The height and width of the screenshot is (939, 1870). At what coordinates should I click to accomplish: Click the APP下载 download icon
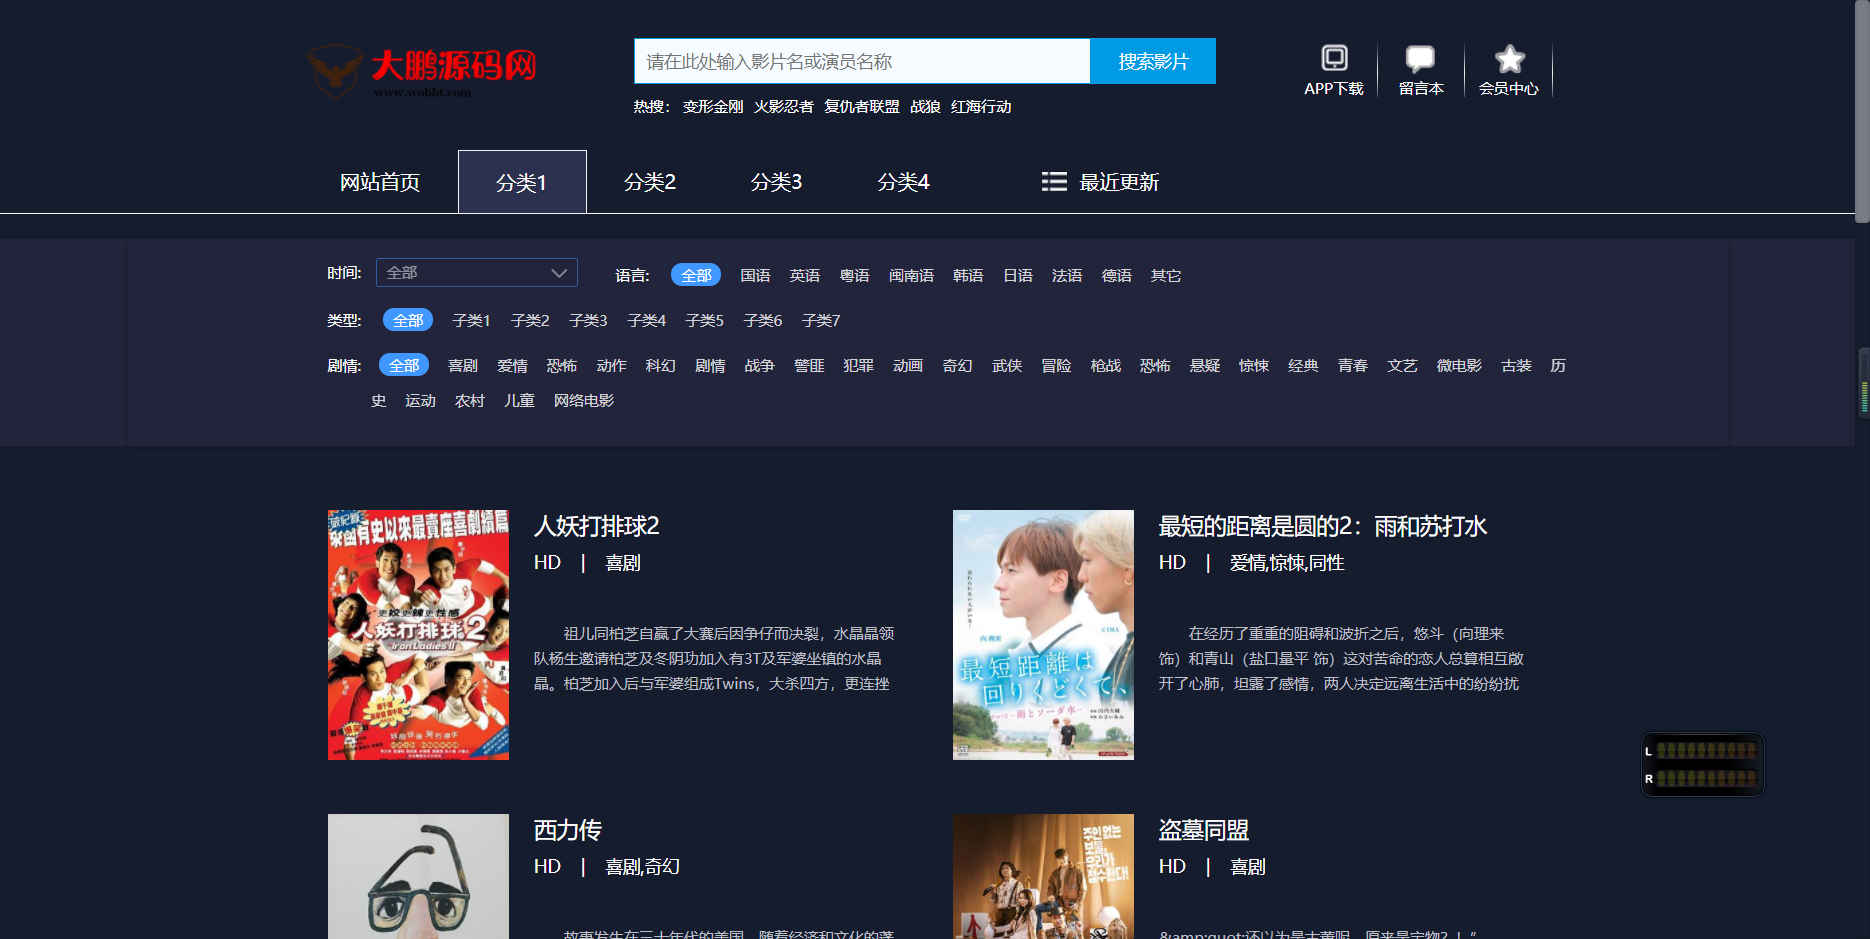1333,59
